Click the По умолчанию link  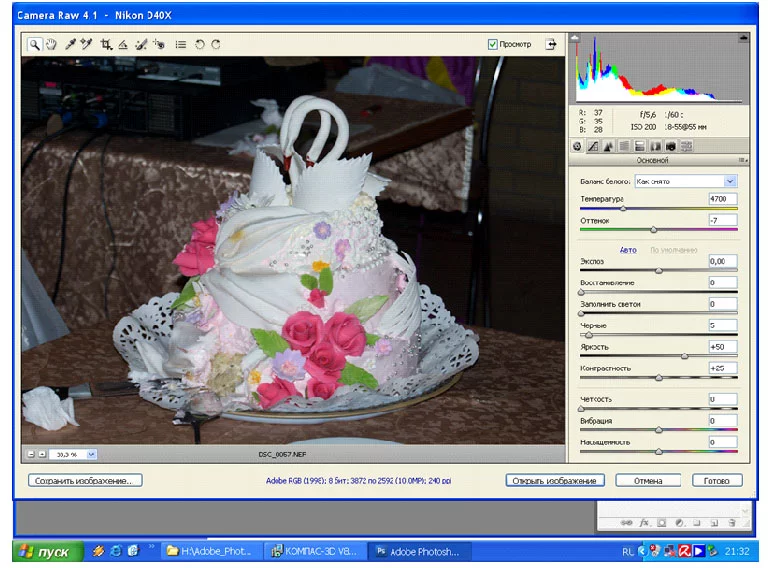[674, 250]
